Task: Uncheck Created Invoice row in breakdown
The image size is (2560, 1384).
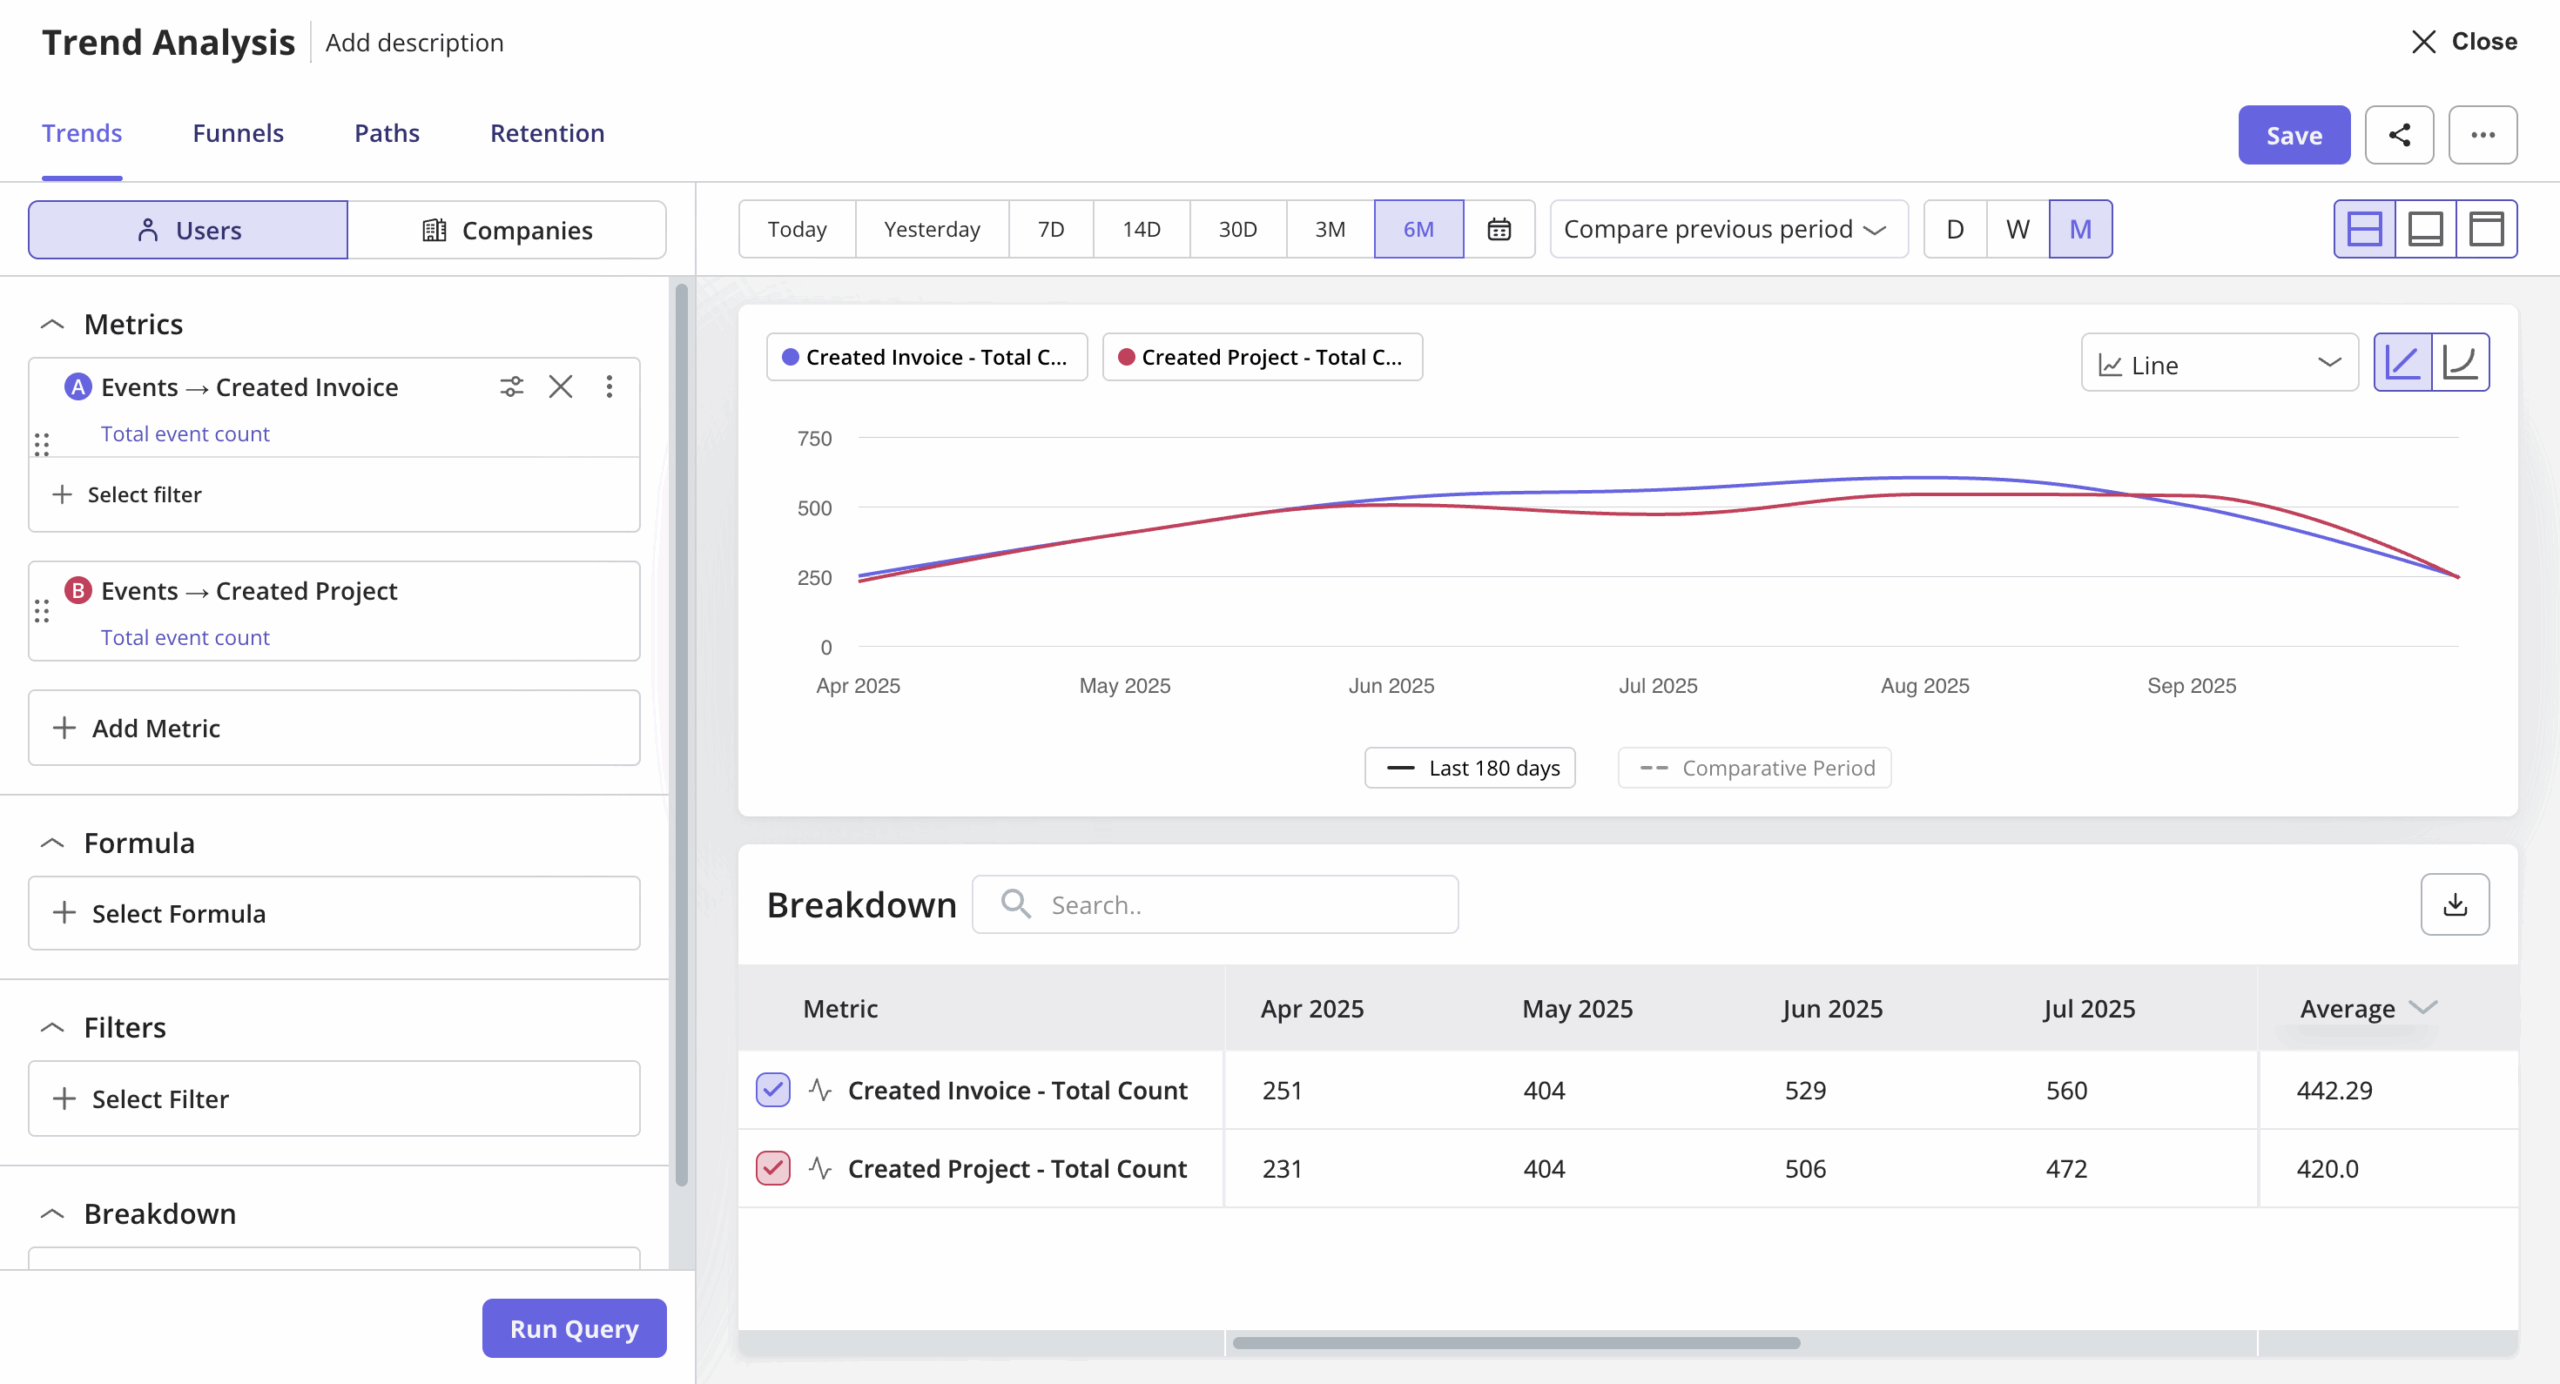Action: [772, 1089]
